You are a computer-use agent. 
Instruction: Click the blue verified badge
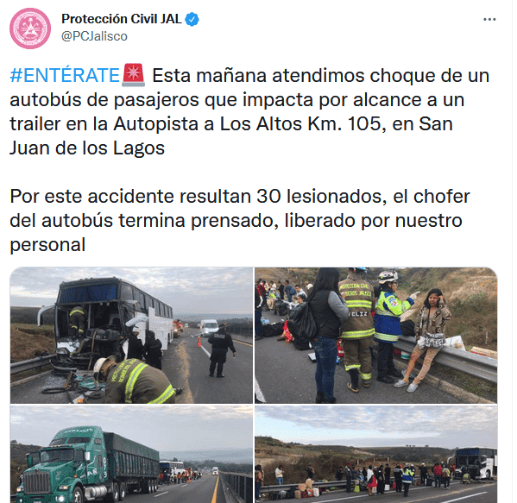click(x=192, y=19)
